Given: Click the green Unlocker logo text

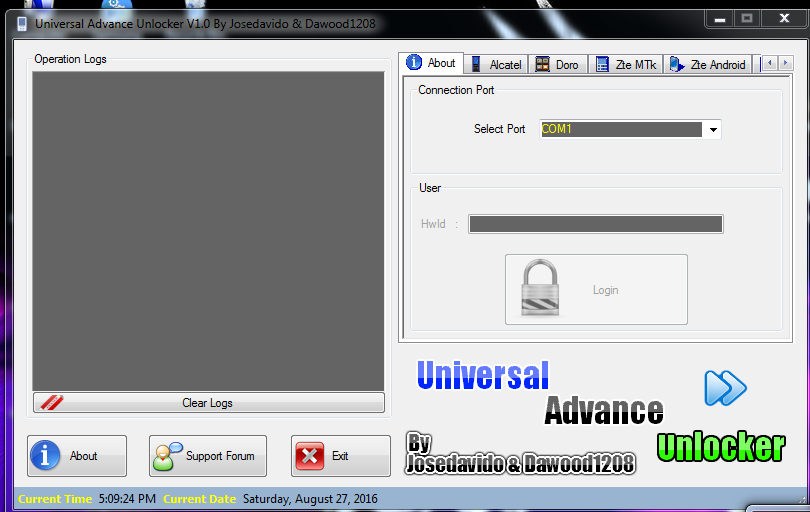Looking at the screenshot, I should tap(721, 446).
